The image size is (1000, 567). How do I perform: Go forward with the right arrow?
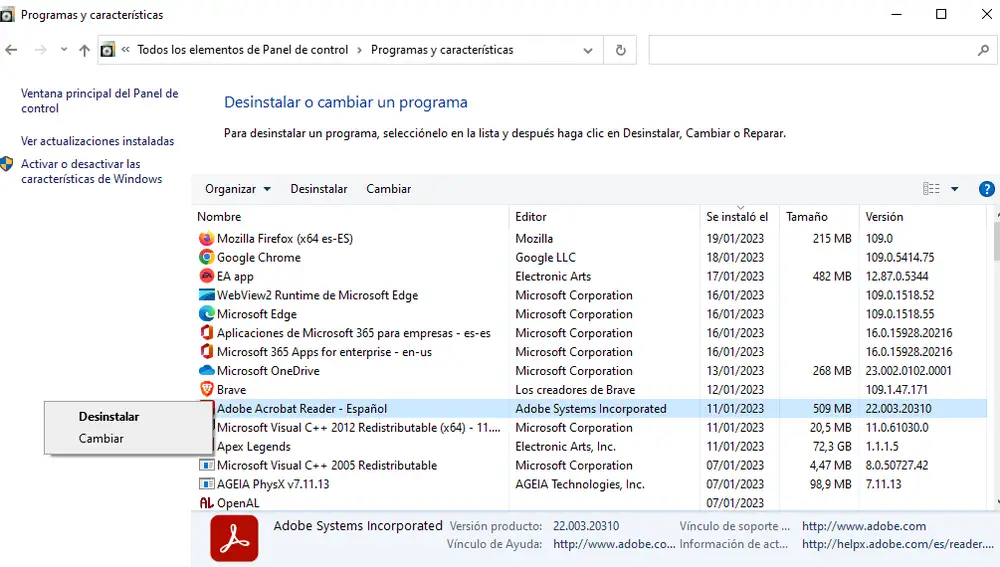point(40,50)
